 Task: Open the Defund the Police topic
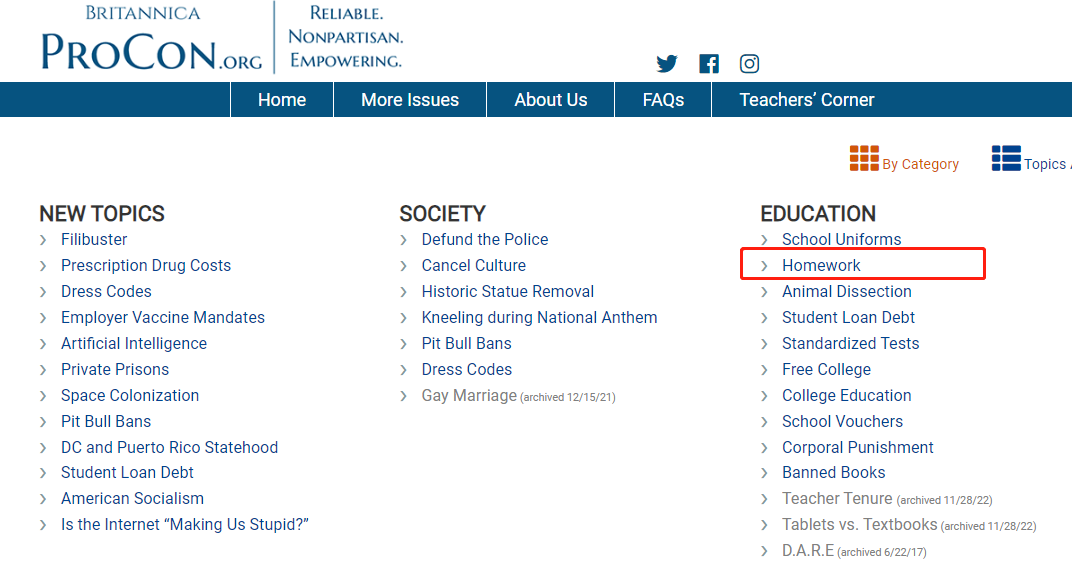[x=485, y=240]
